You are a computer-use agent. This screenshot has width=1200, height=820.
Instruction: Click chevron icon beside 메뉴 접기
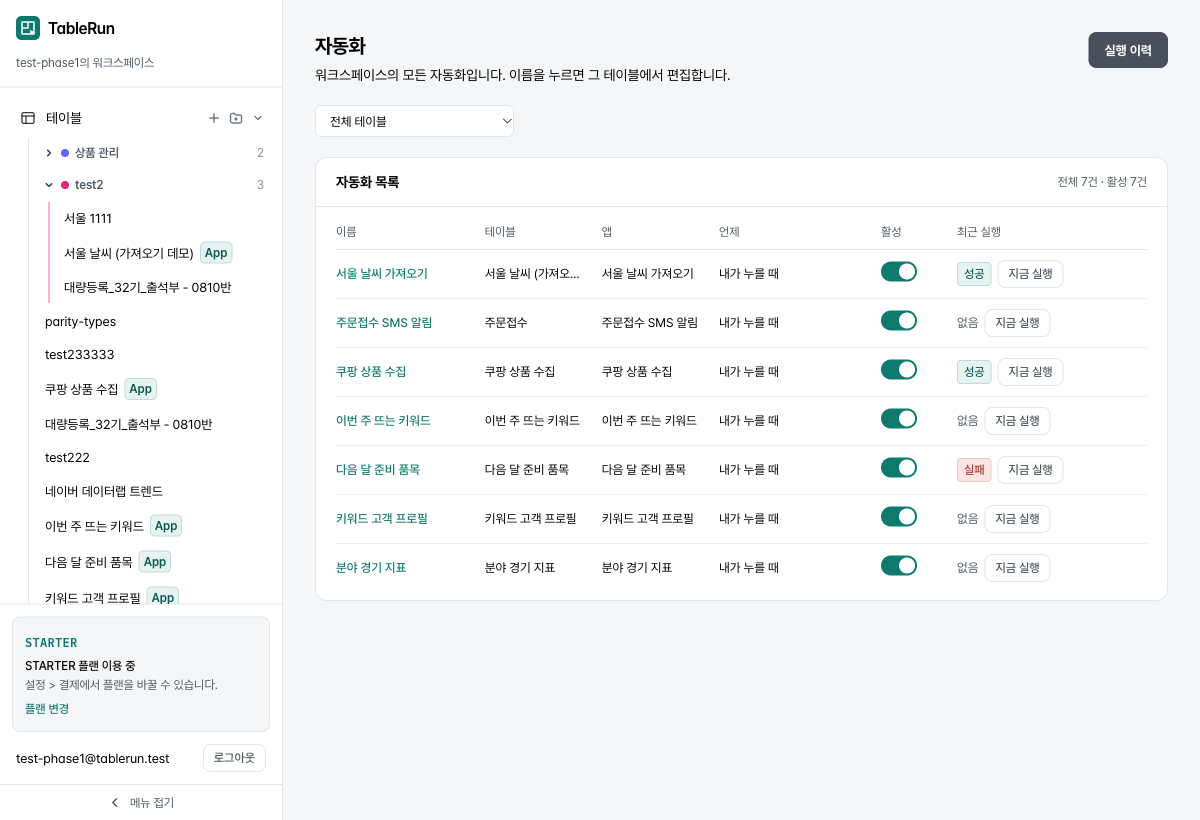(x=115, y=803)
